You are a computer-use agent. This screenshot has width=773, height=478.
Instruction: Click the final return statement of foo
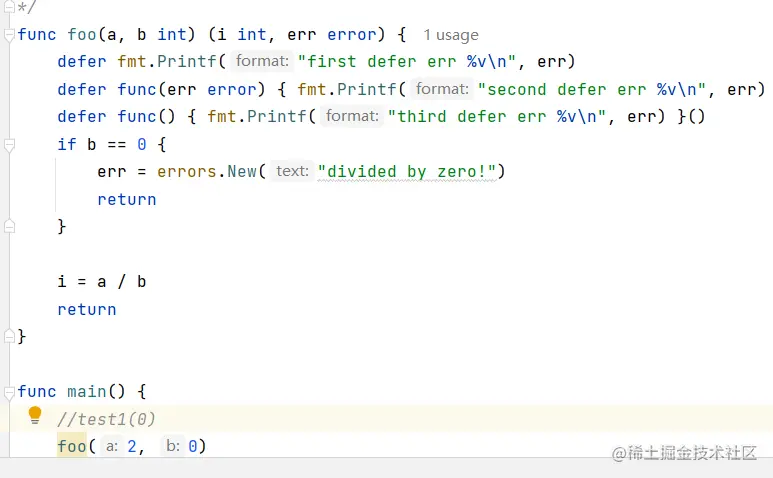tap(87, 309)
